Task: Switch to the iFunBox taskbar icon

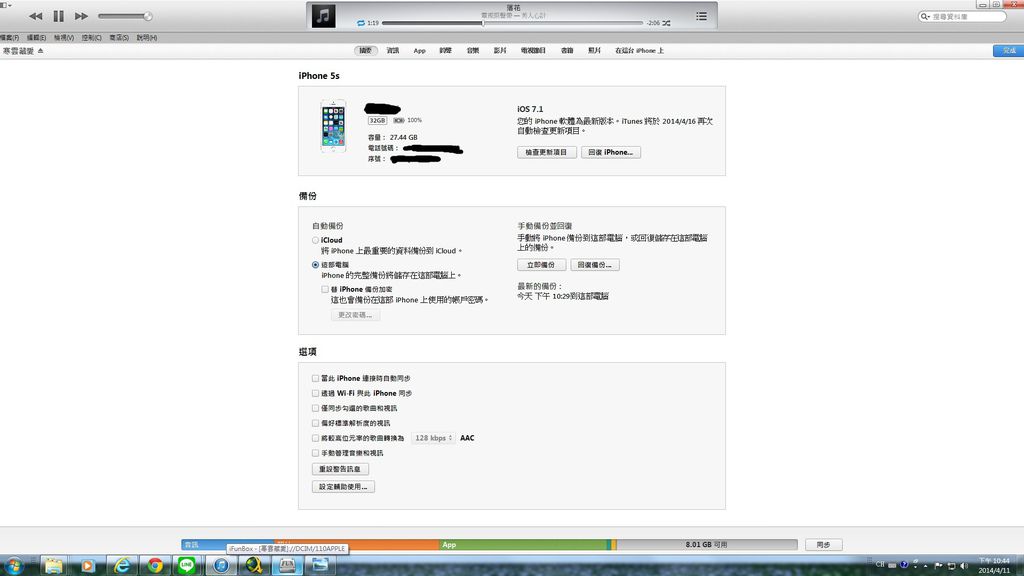Action: tap(287, 565)
